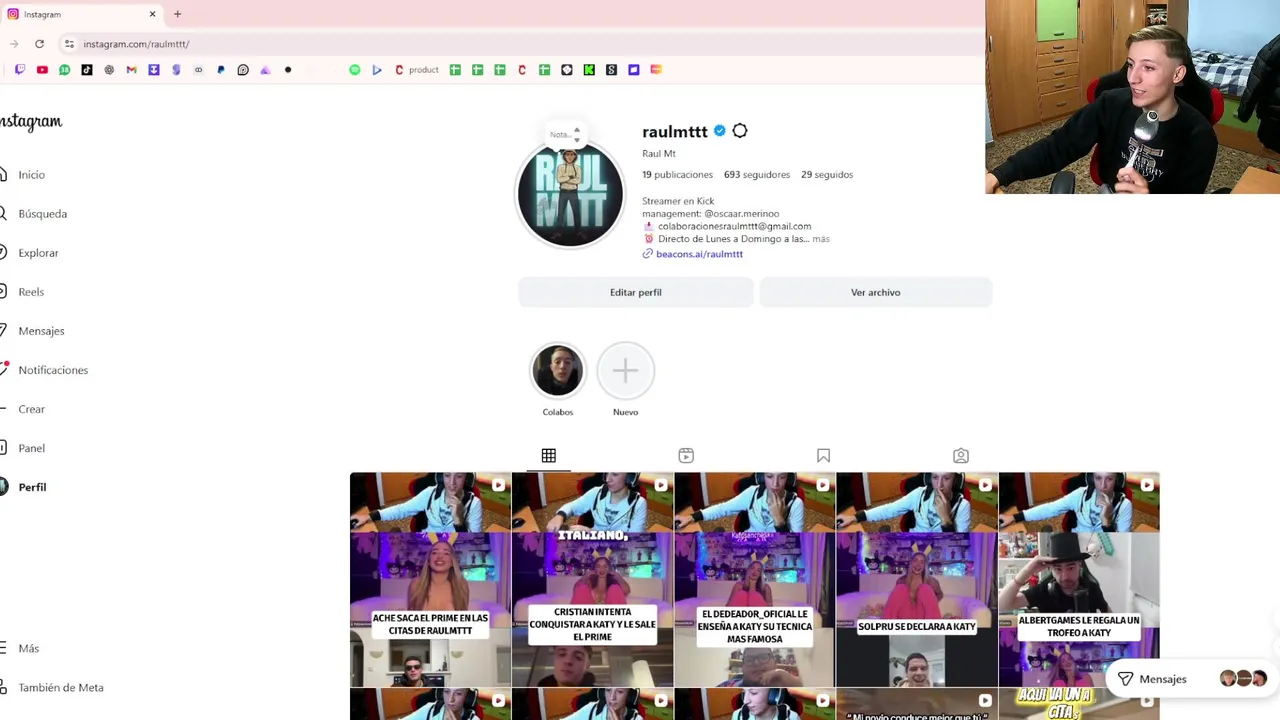Add a Nuevo story highlight
The image size is (1280, 720).
[625, 371]
